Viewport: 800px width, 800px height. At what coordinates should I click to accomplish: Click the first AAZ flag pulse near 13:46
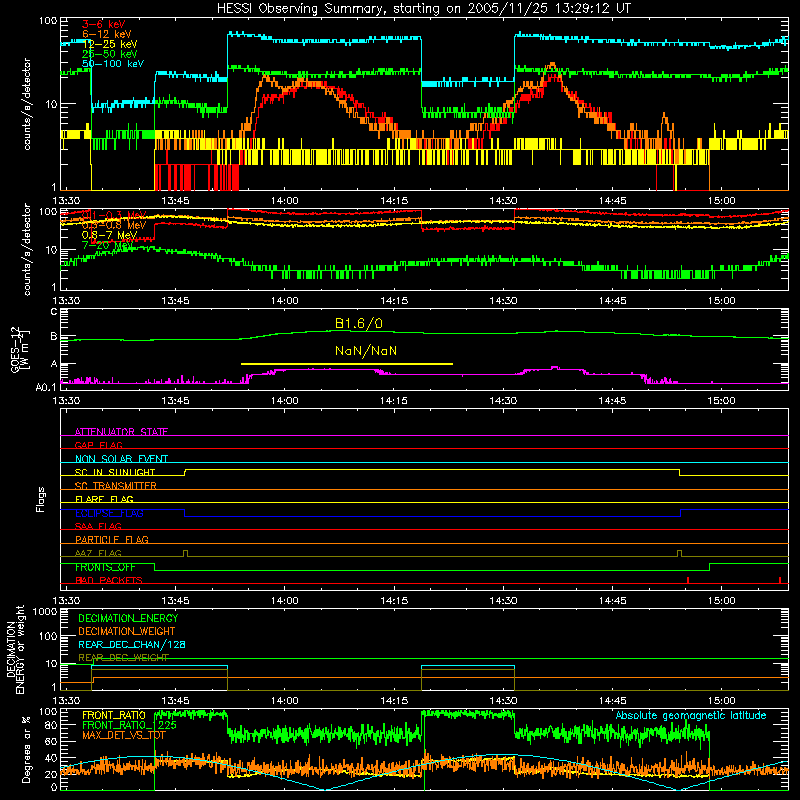click(185, 554)
